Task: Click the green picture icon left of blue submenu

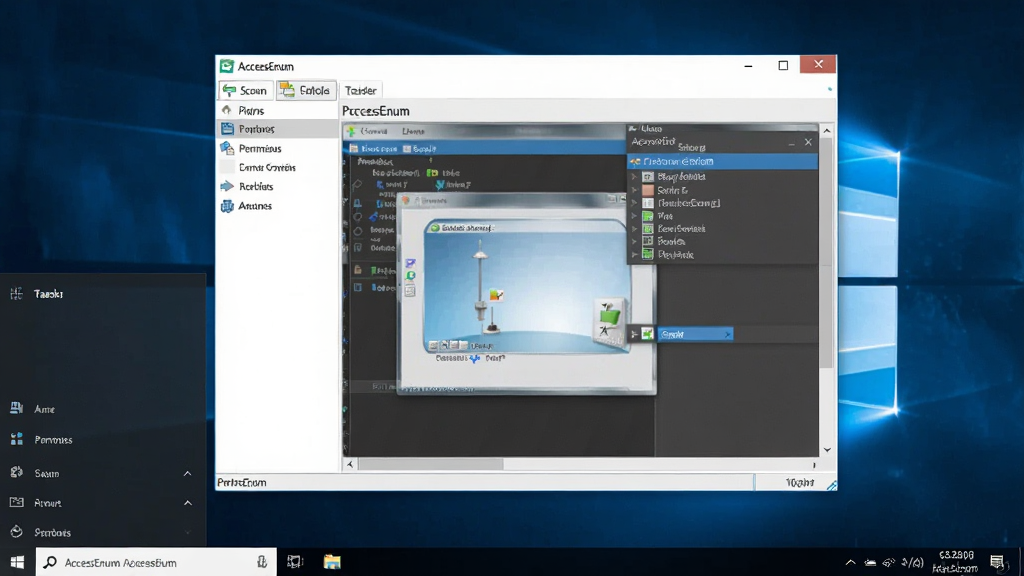Action: coord(647,334)
